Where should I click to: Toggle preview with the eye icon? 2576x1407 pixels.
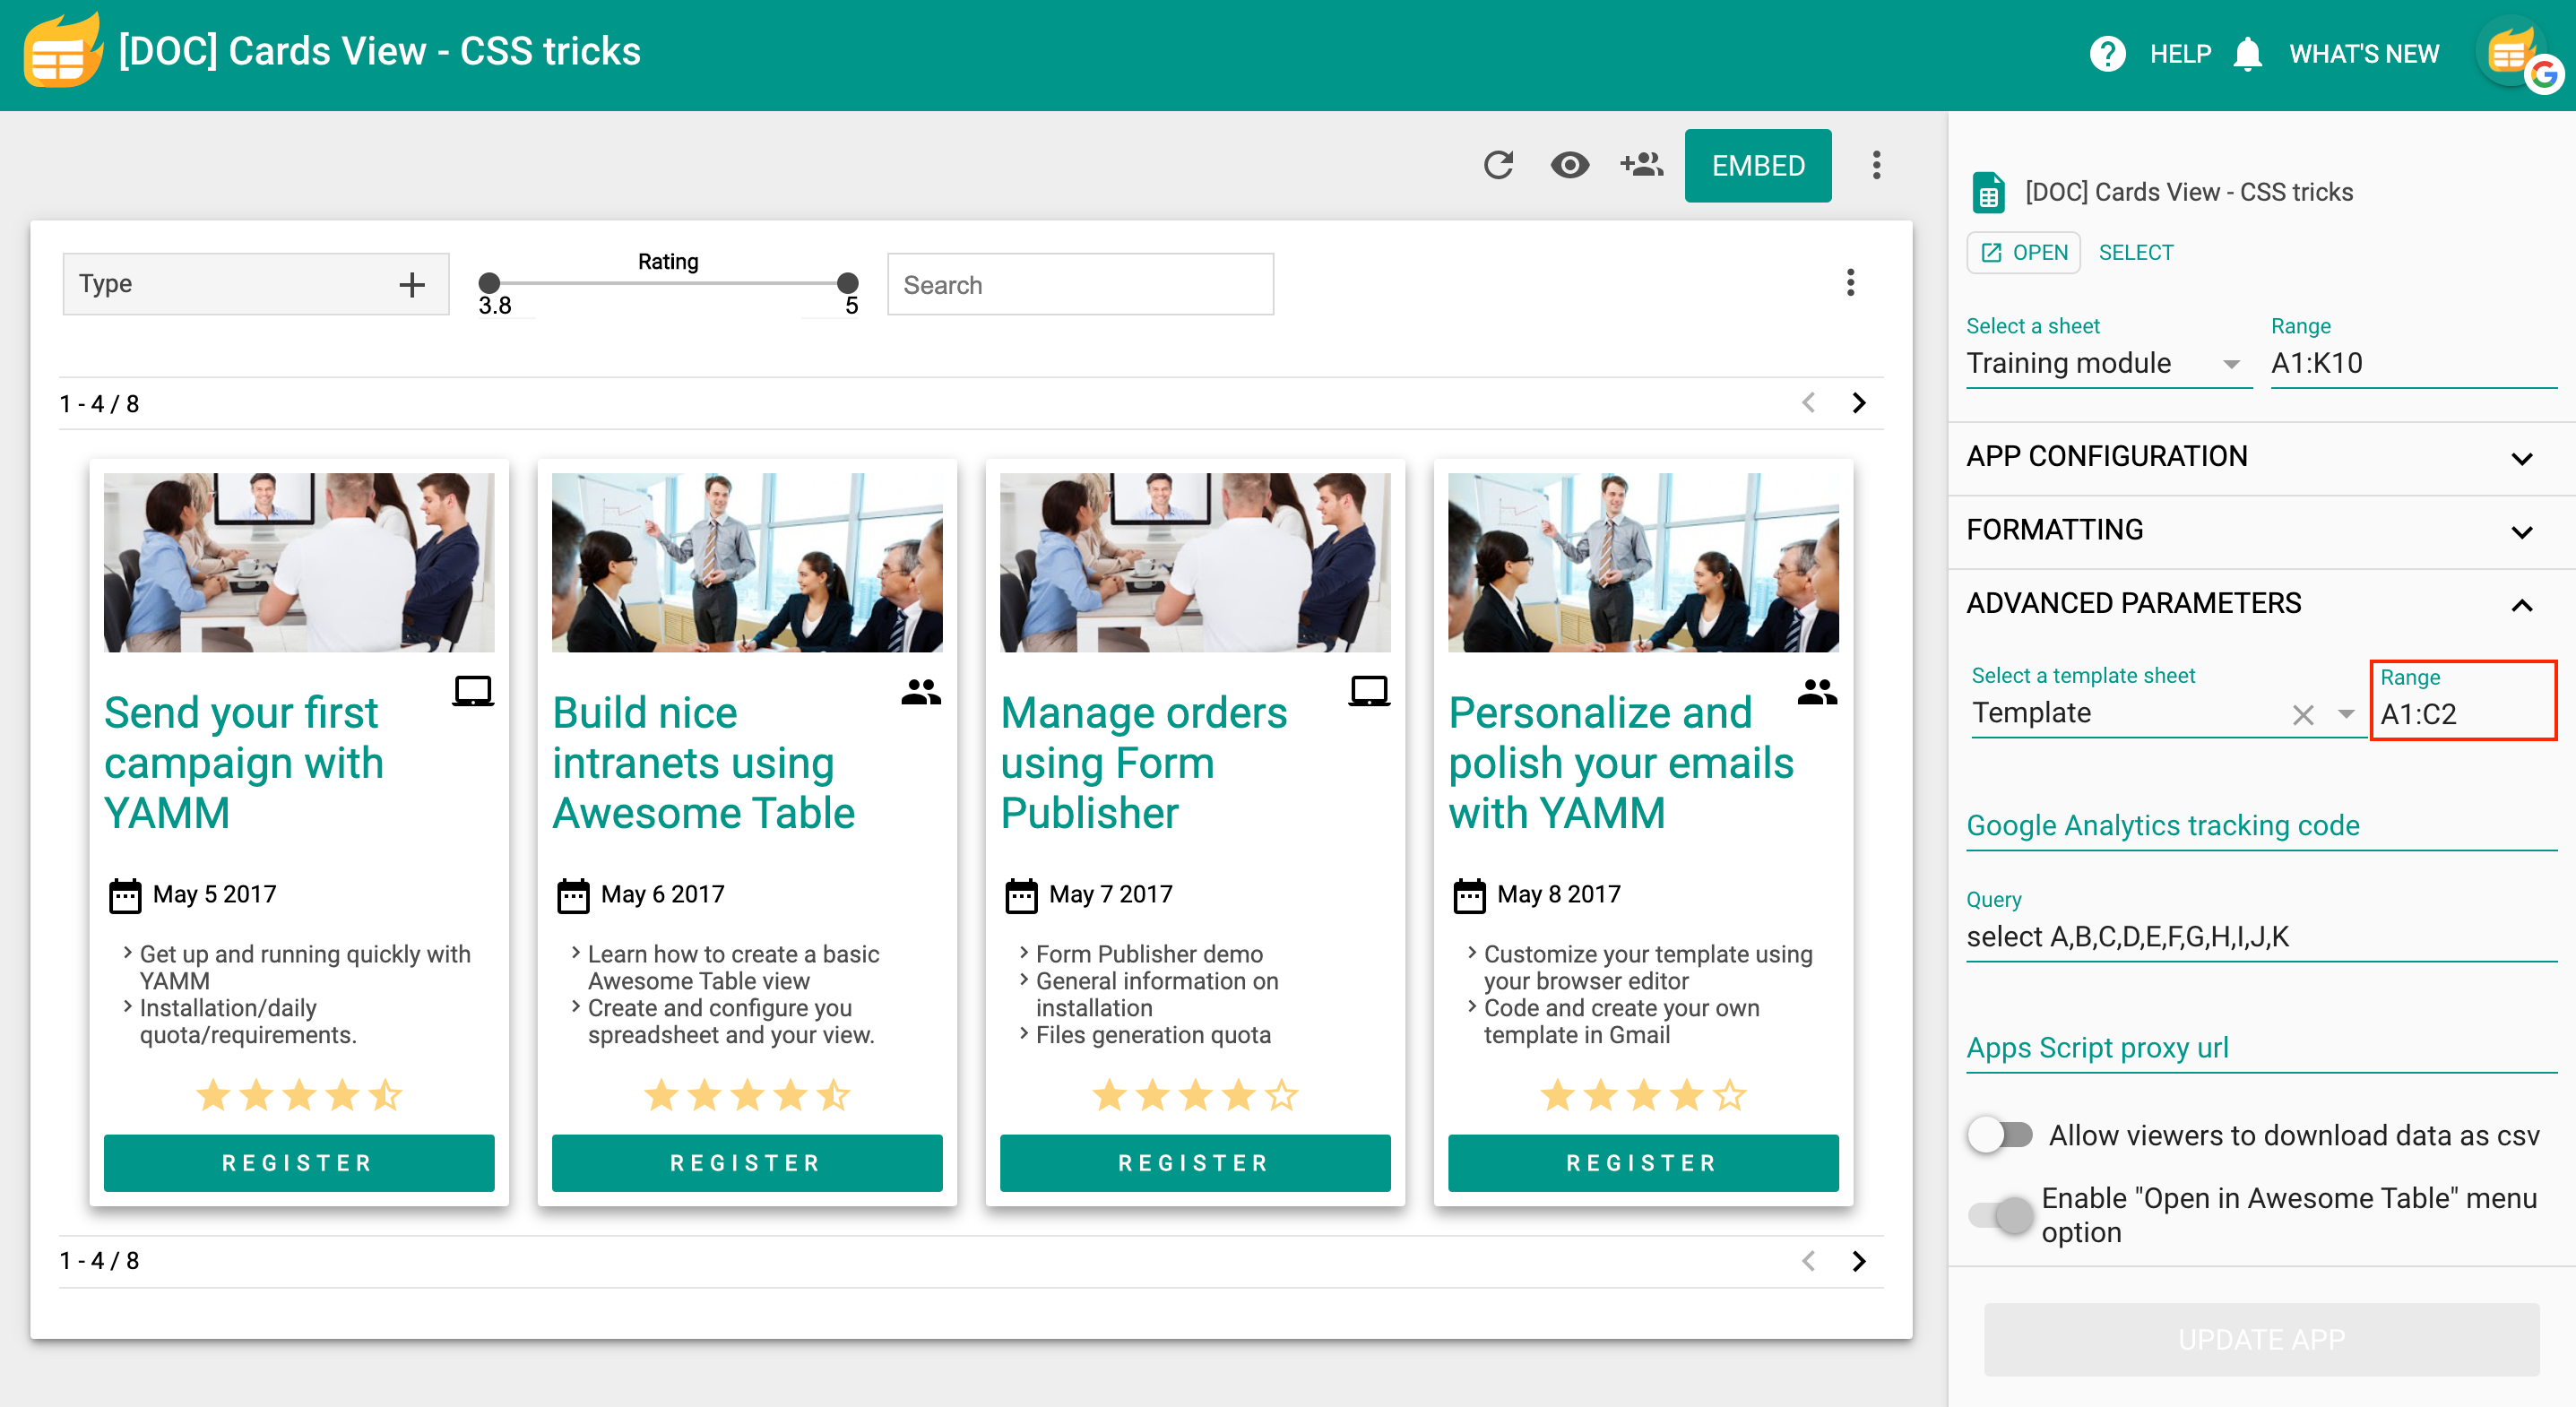coord(1569,165)
